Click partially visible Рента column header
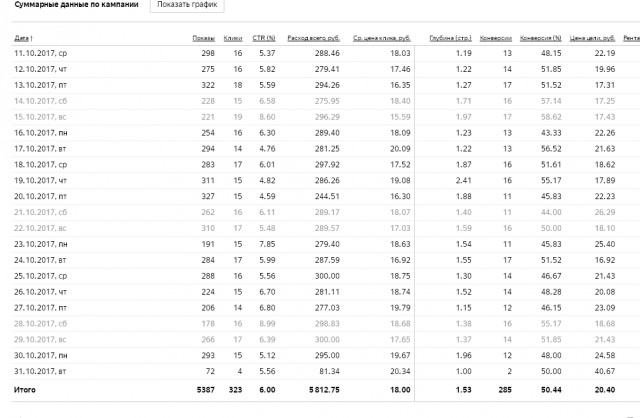 click(631, 38)
